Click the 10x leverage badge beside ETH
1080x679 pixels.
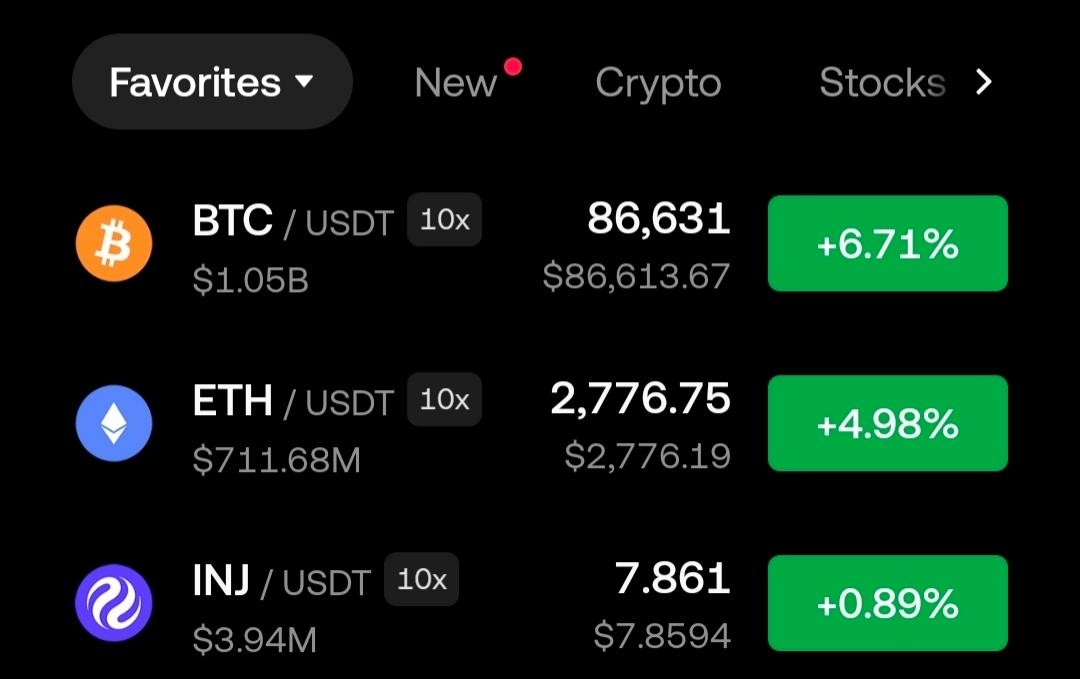pos(444,399)
